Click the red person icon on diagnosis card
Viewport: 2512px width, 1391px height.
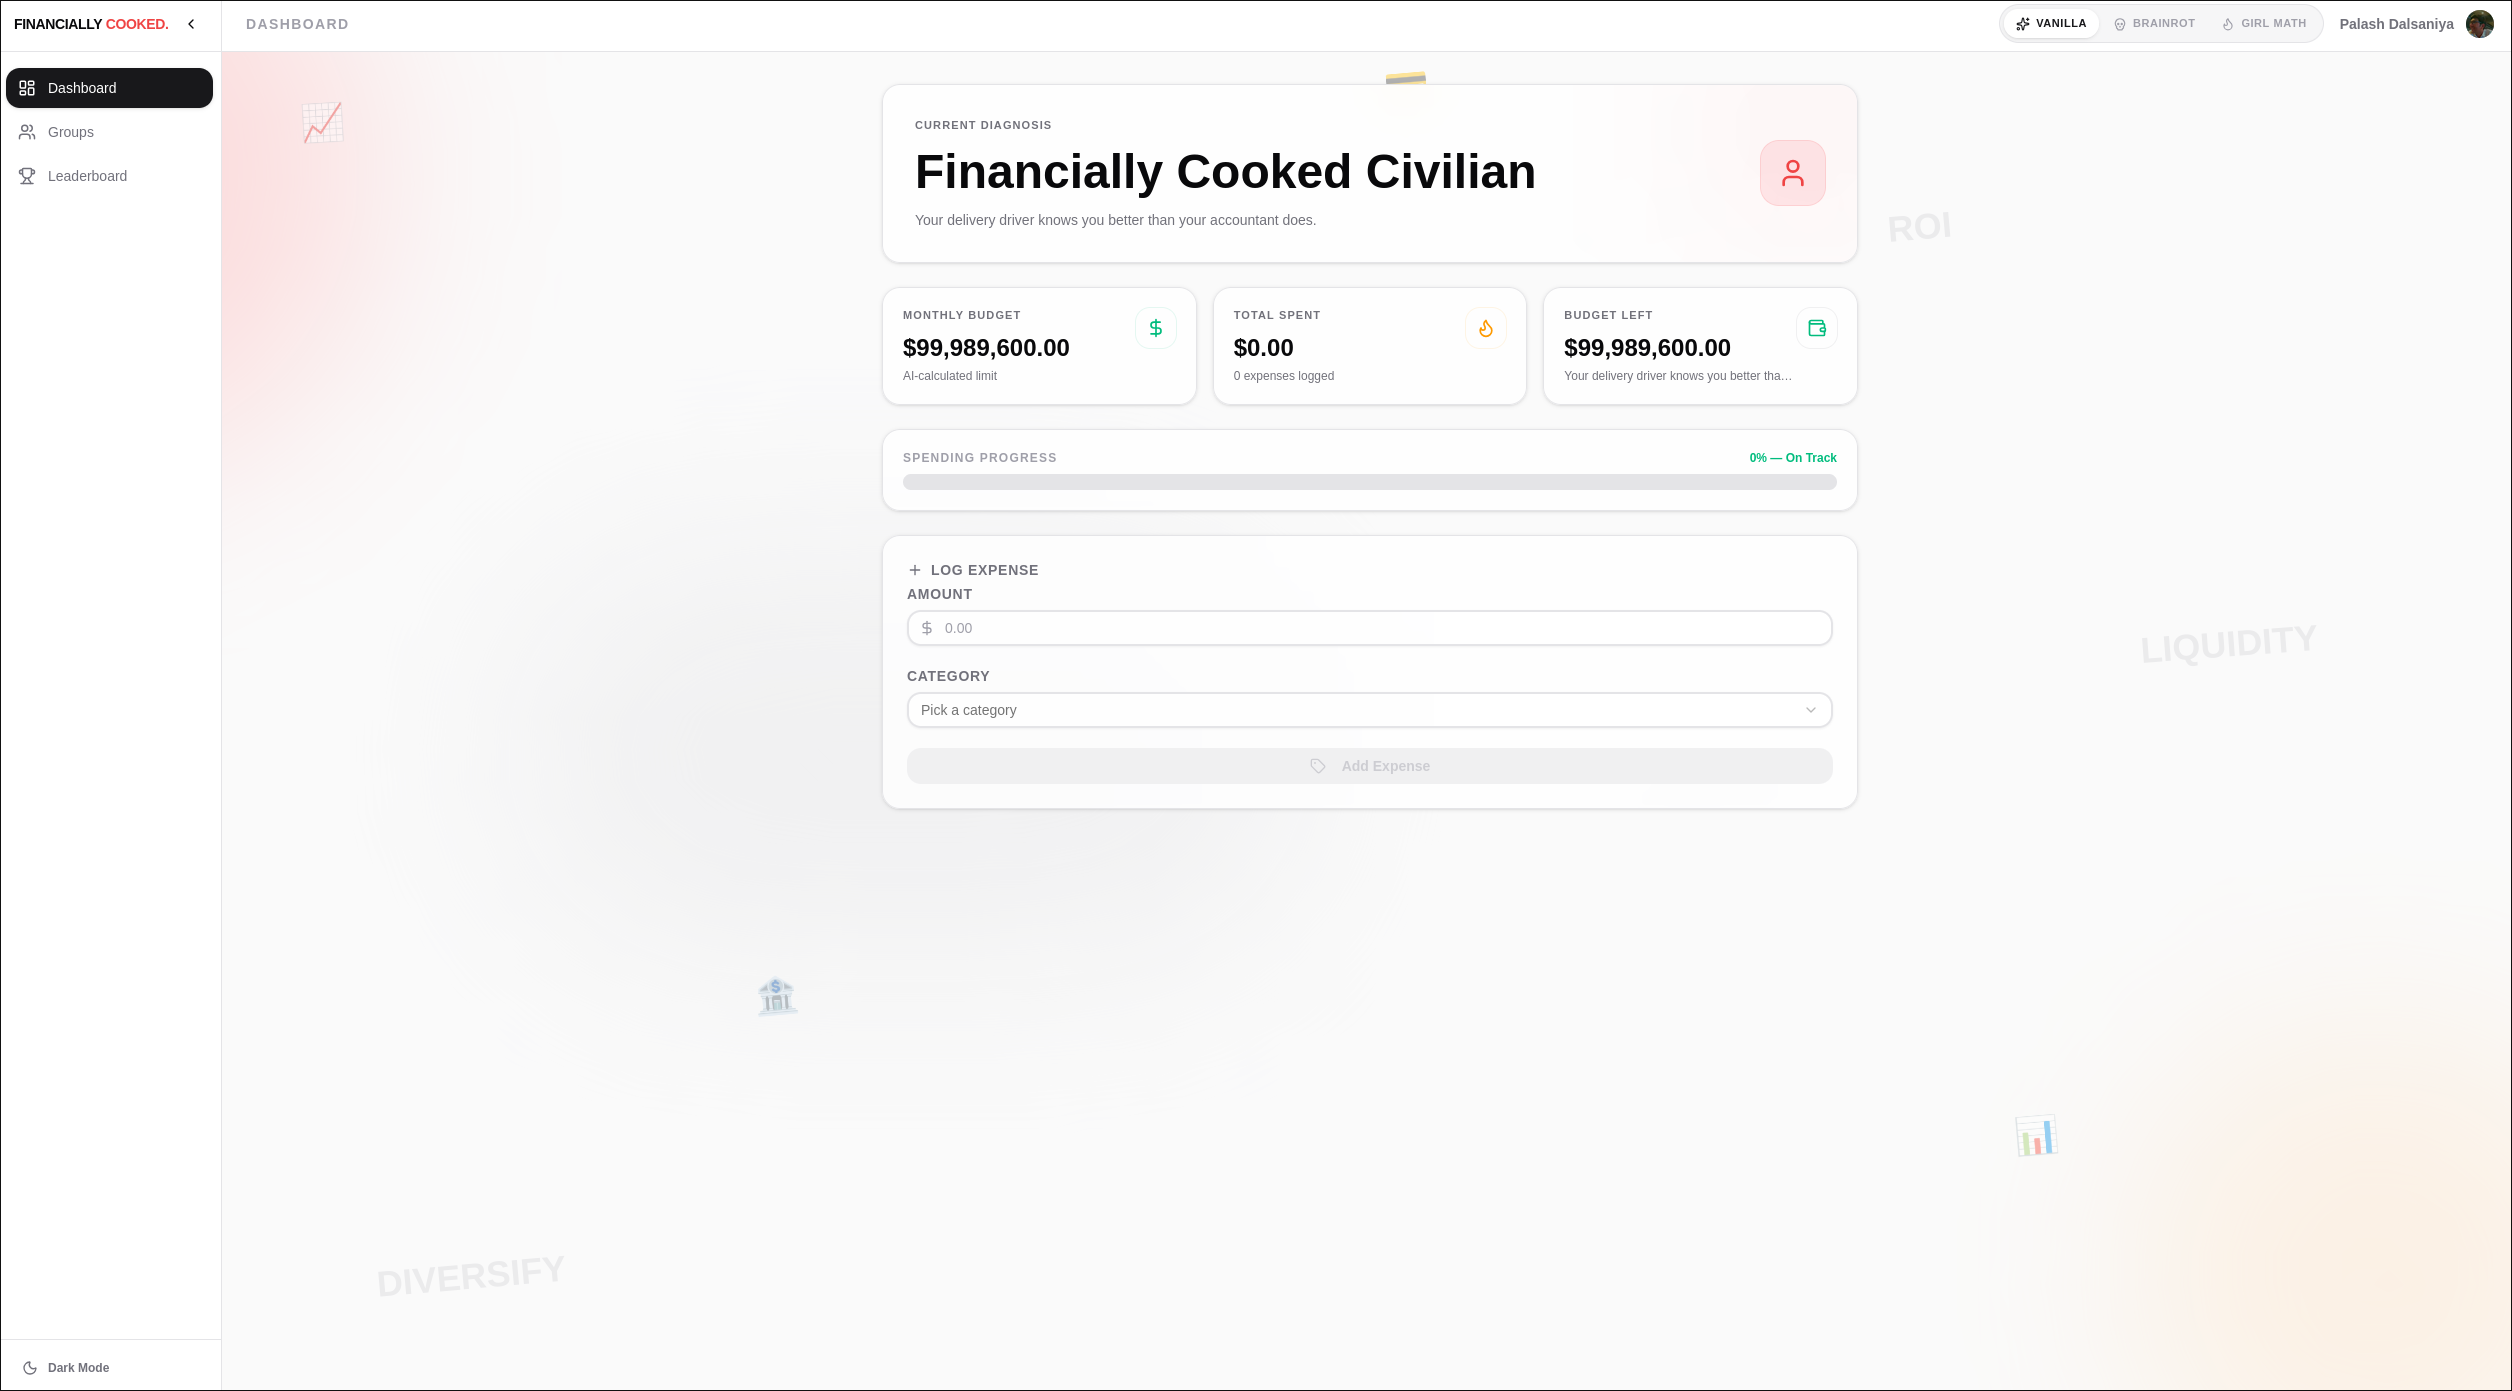[1791, 172]
